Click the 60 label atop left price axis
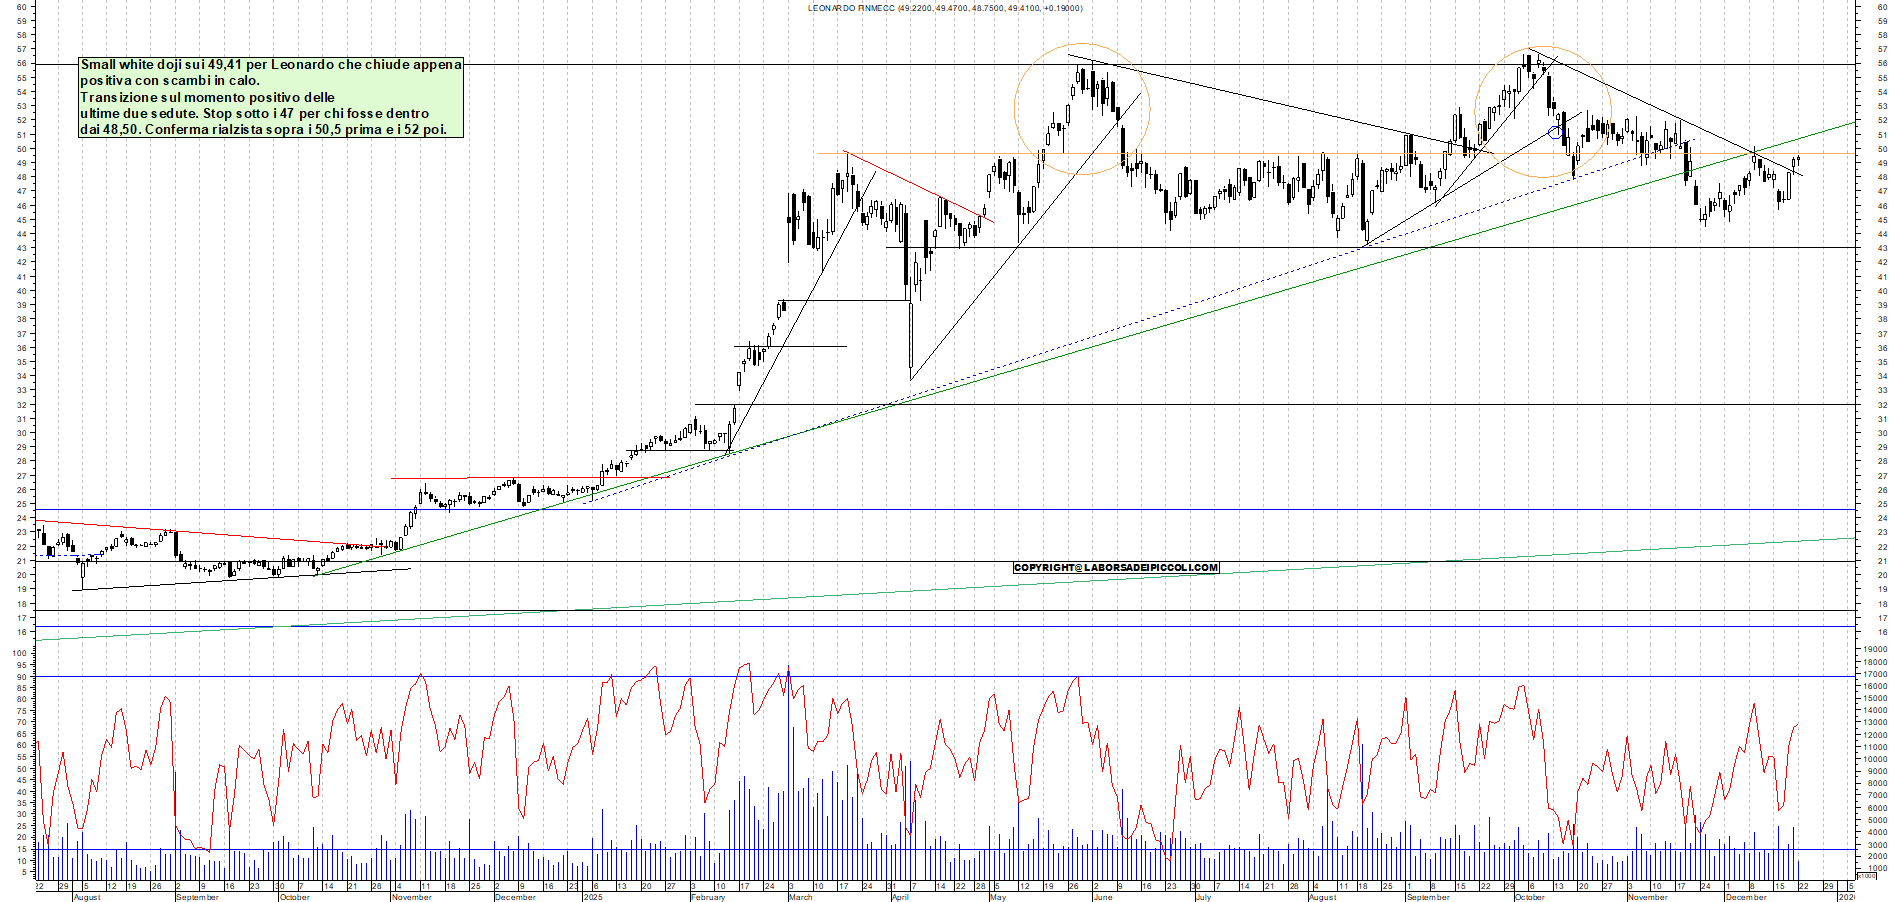This screenshot has width=1890, height=902. 21,6
